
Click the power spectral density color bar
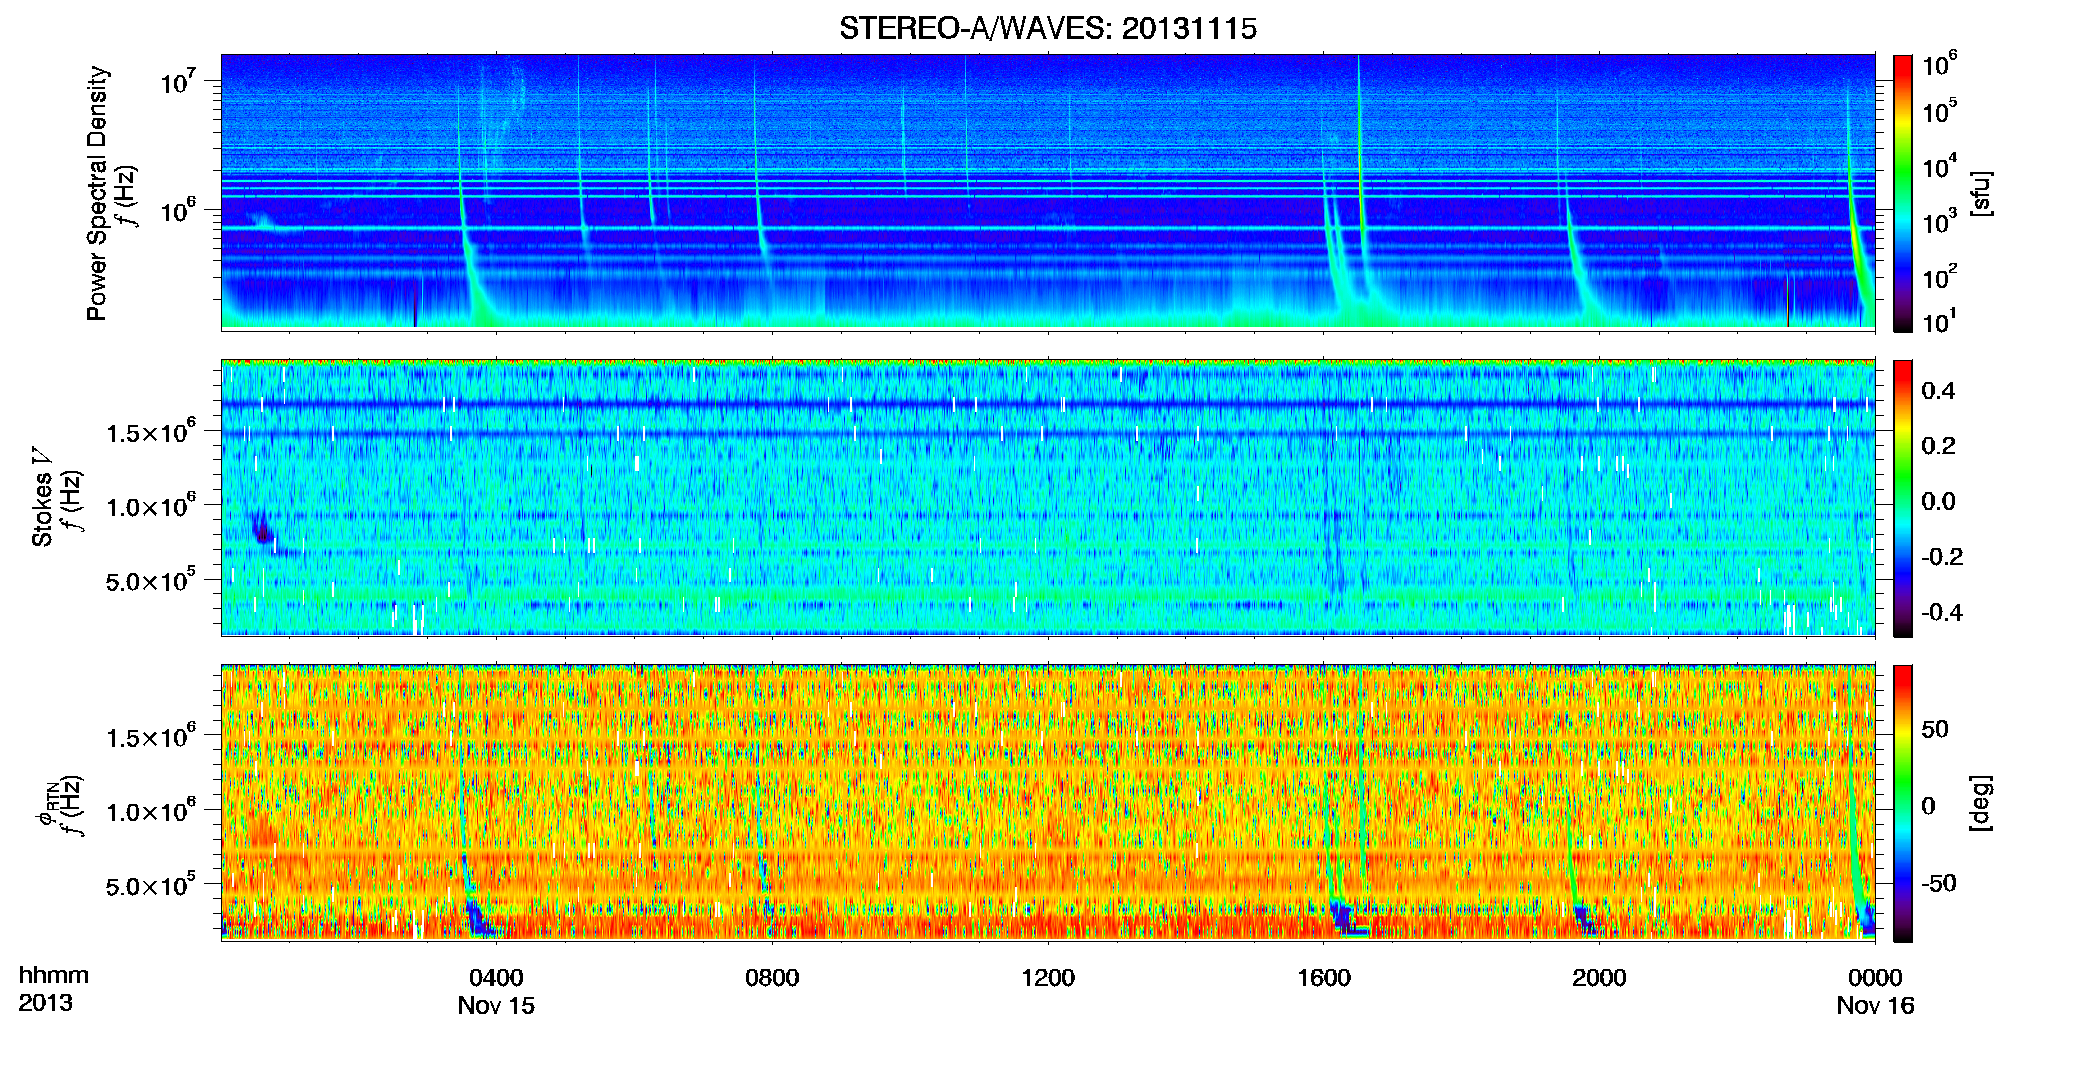point(1903,193)
